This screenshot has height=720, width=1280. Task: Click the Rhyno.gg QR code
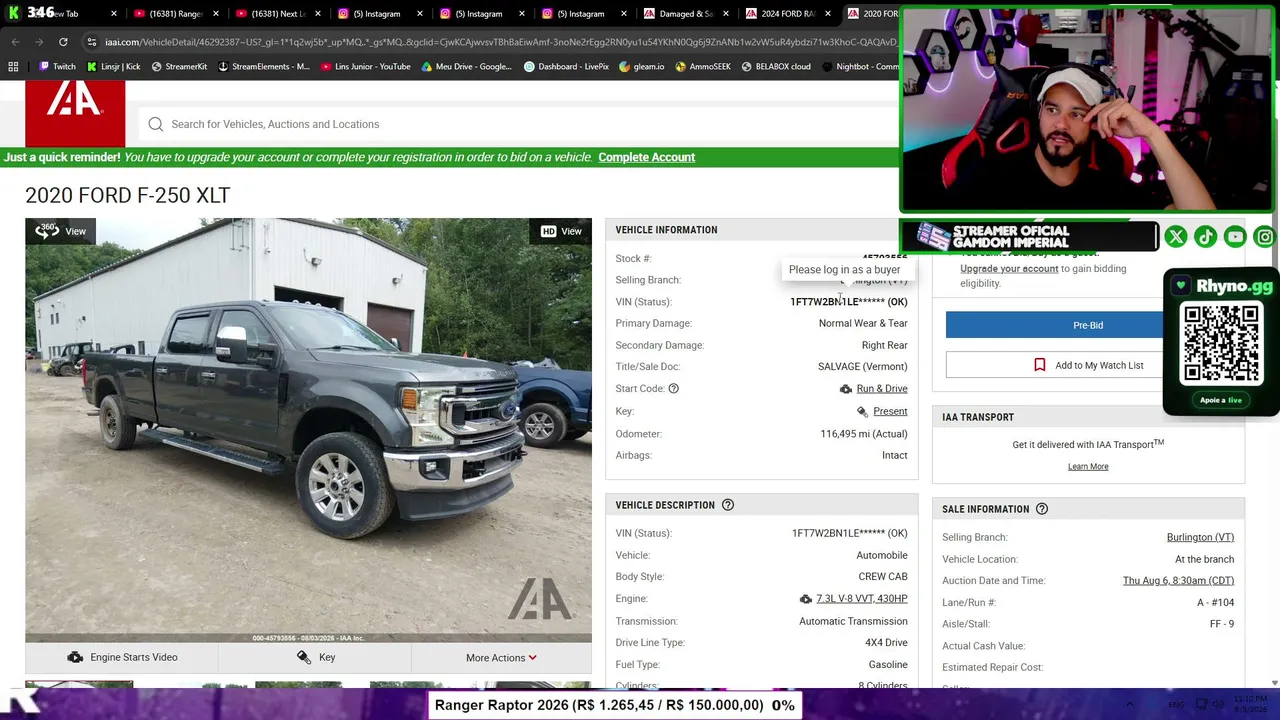pos(1221,345)
